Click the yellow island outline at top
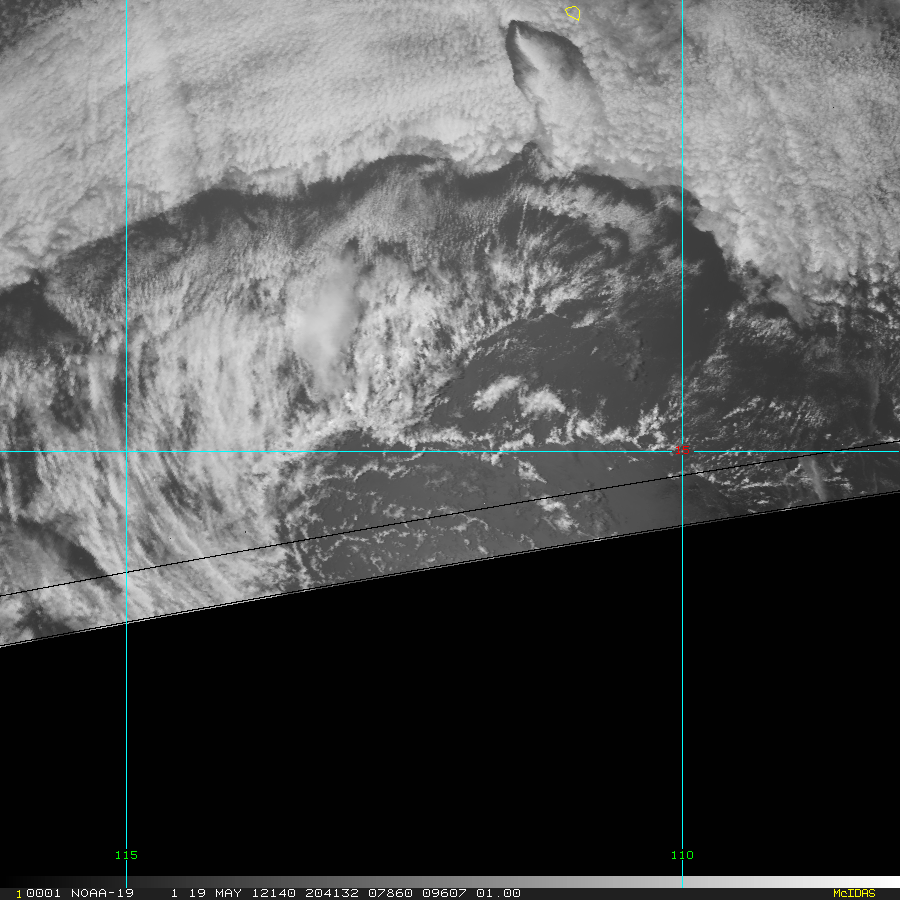 [573, 13]
